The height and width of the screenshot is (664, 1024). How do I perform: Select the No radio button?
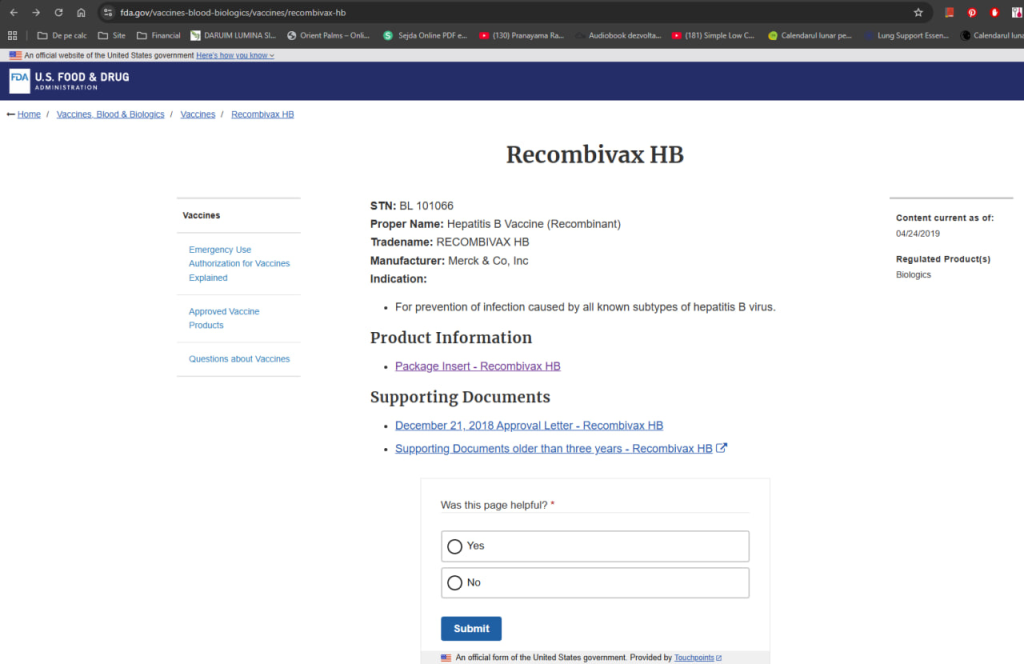(x=455, y=582)
